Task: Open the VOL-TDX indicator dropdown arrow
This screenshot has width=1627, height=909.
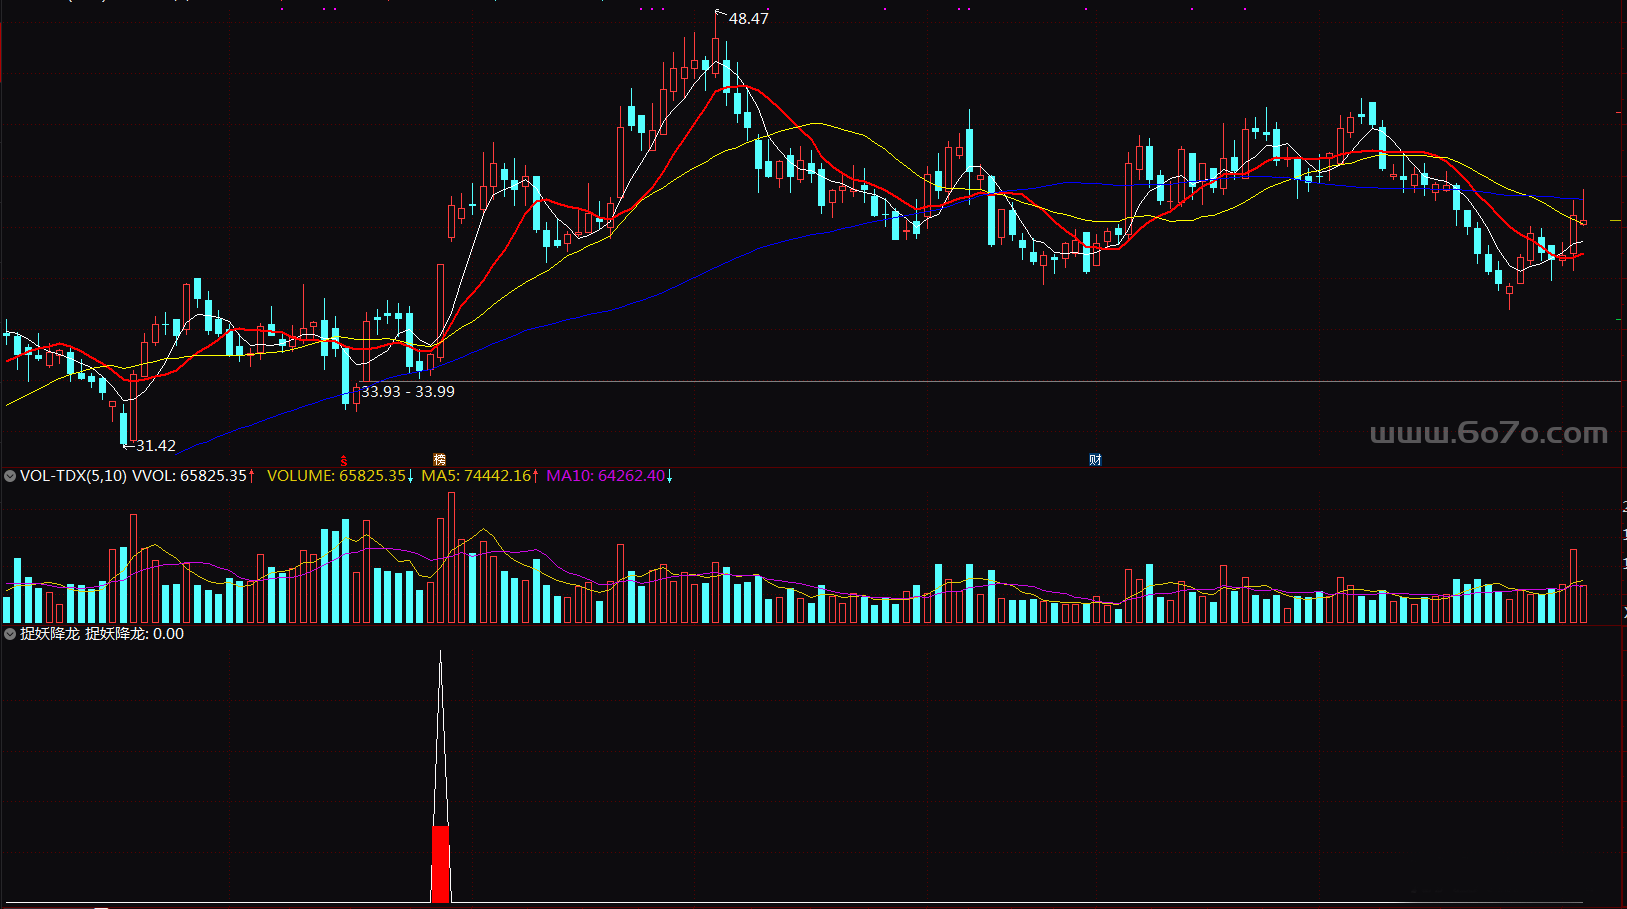Action: click(10, 476)
